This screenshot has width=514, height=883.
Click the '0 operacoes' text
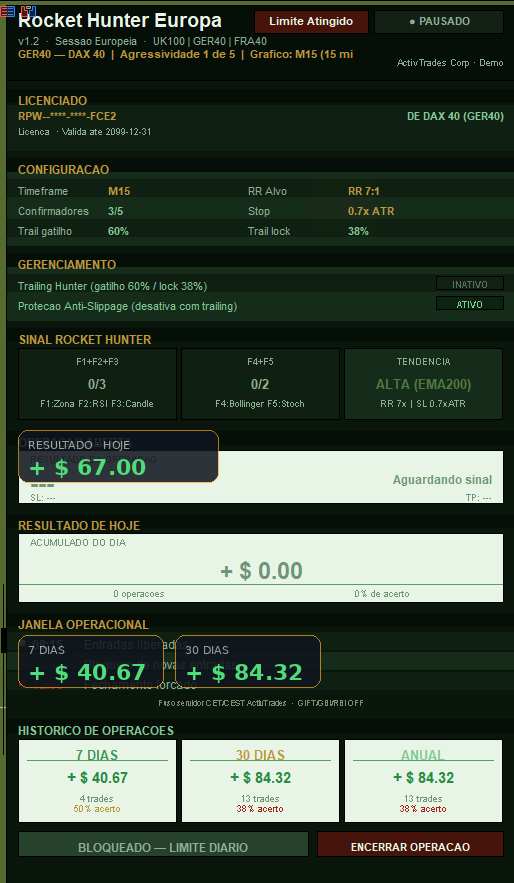click(x=139, y=594)
